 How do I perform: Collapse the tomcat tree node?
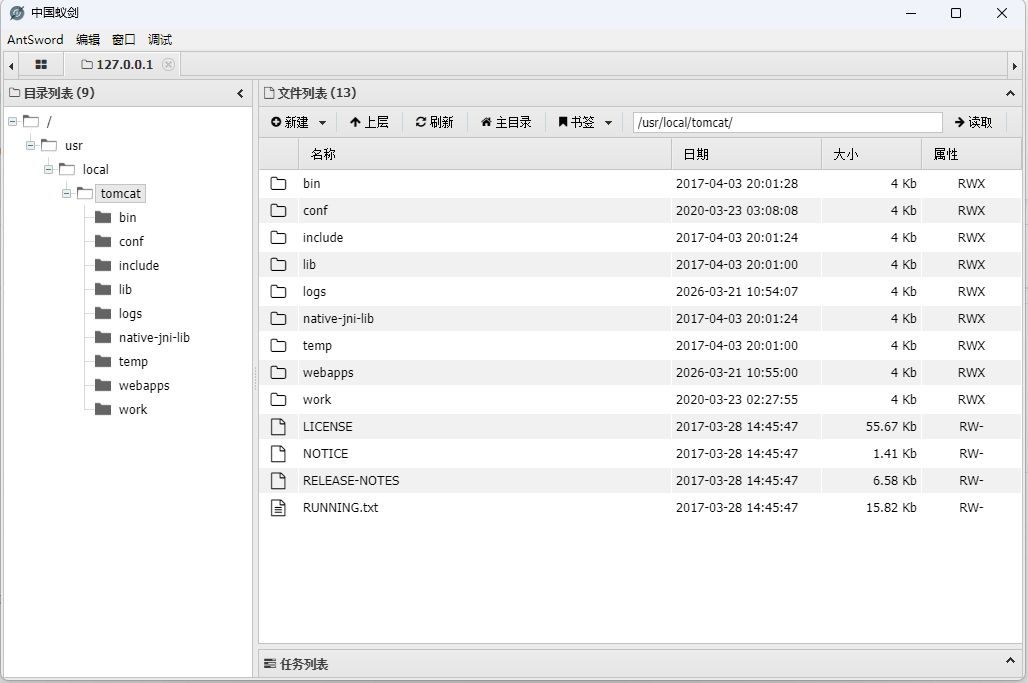pyautogui.click(x=67, y=193)
